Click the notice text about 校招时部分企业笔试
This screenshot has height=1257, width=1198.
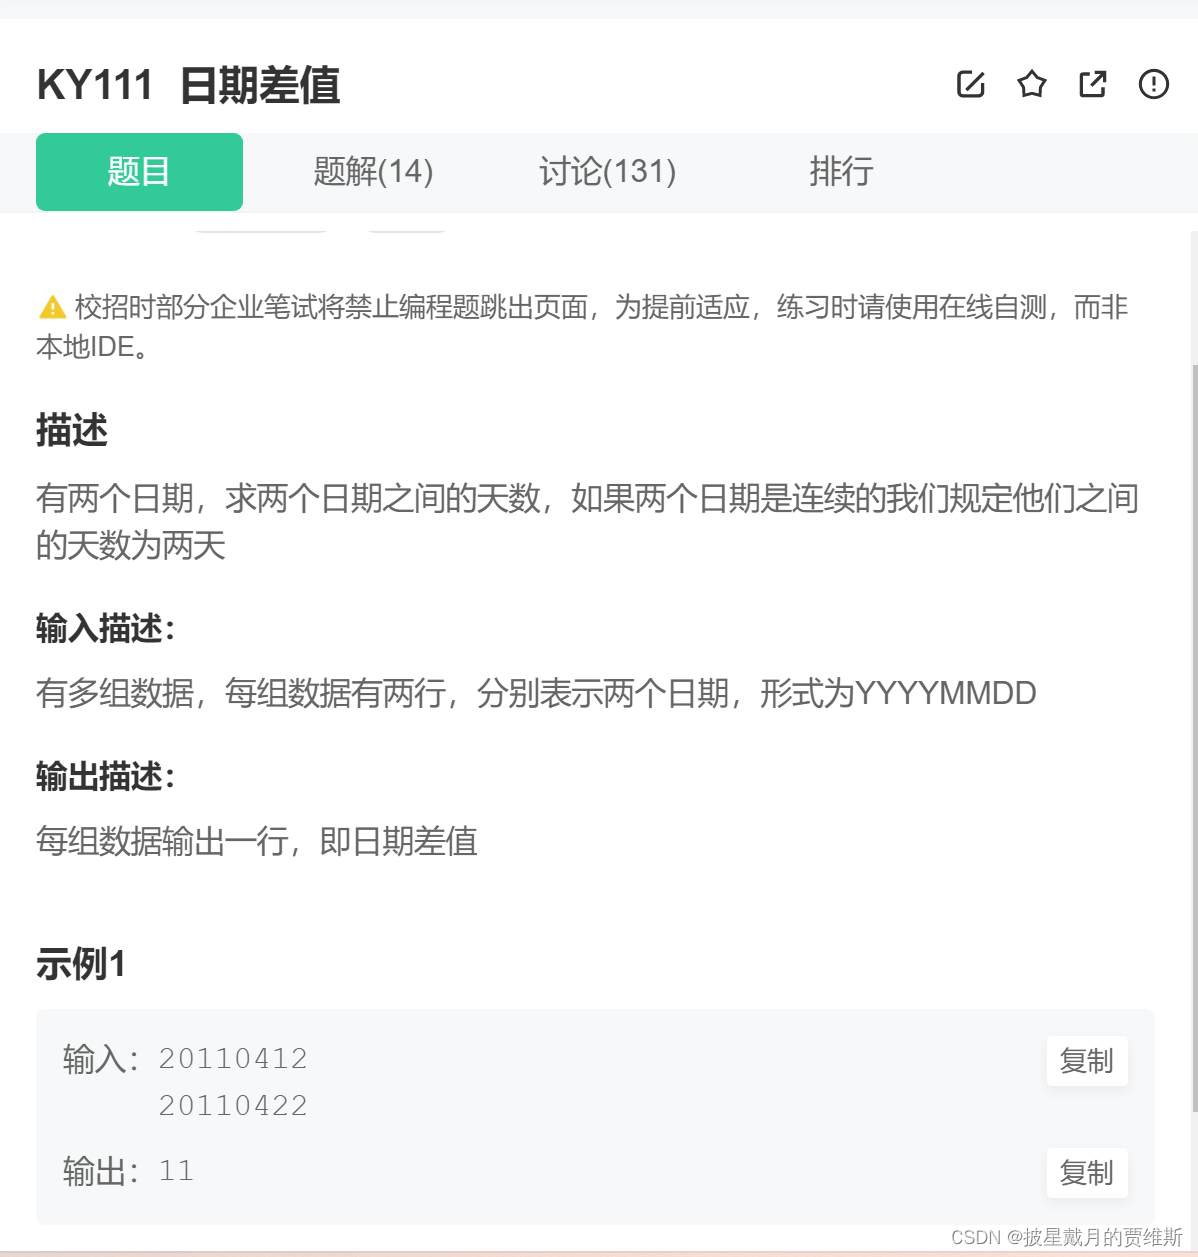[582, 327]
